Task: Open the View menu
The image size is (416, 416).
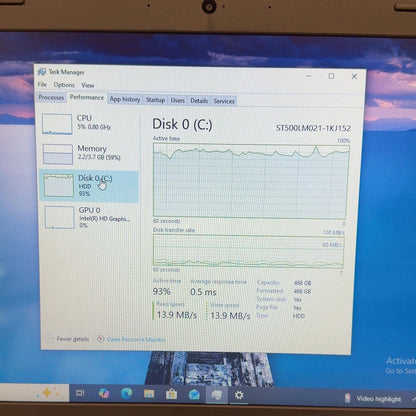Action: click(x=88, y=85)
